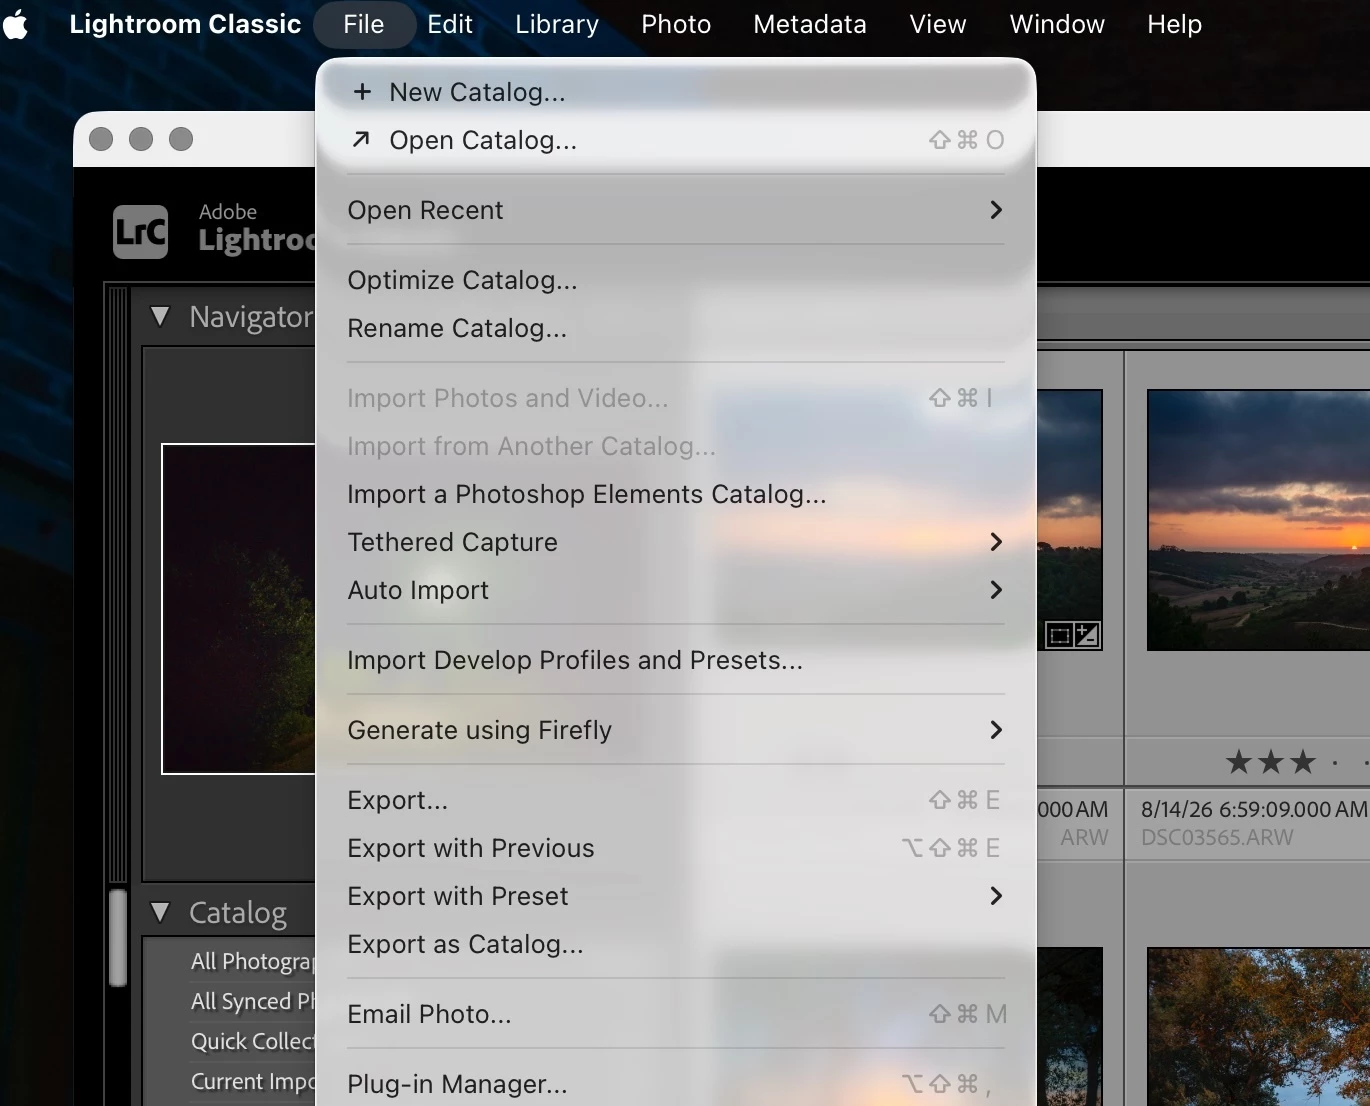Select All Synced Photographs catalog entry
Viewport: 1370px width, 1106px height.
click(252, 1001)
